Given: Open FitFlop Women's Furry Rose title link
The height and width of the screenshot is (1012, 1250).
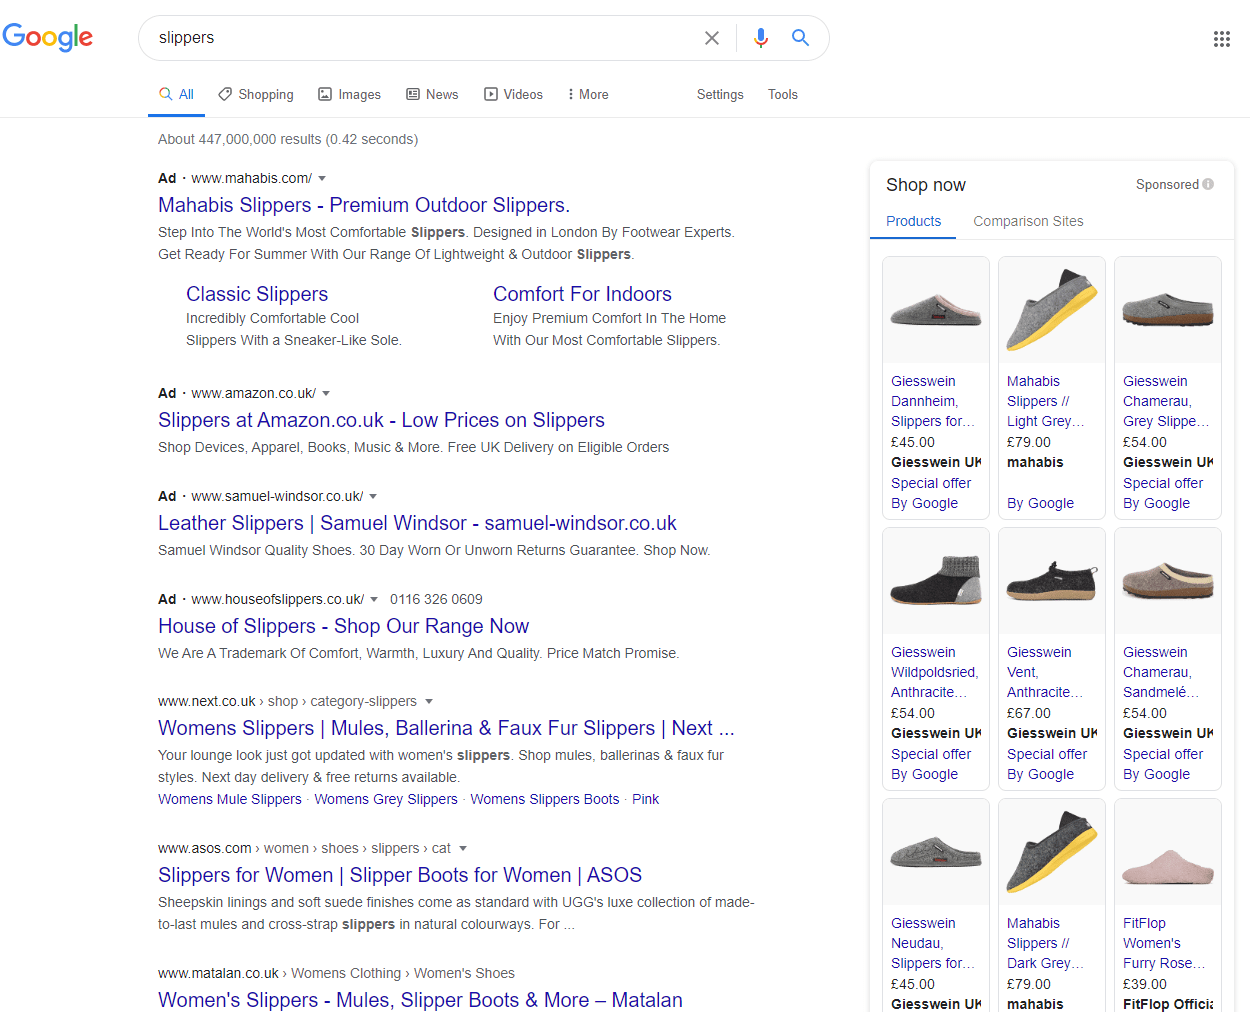Looking at the screenshot, I should tap(1164, 943).
